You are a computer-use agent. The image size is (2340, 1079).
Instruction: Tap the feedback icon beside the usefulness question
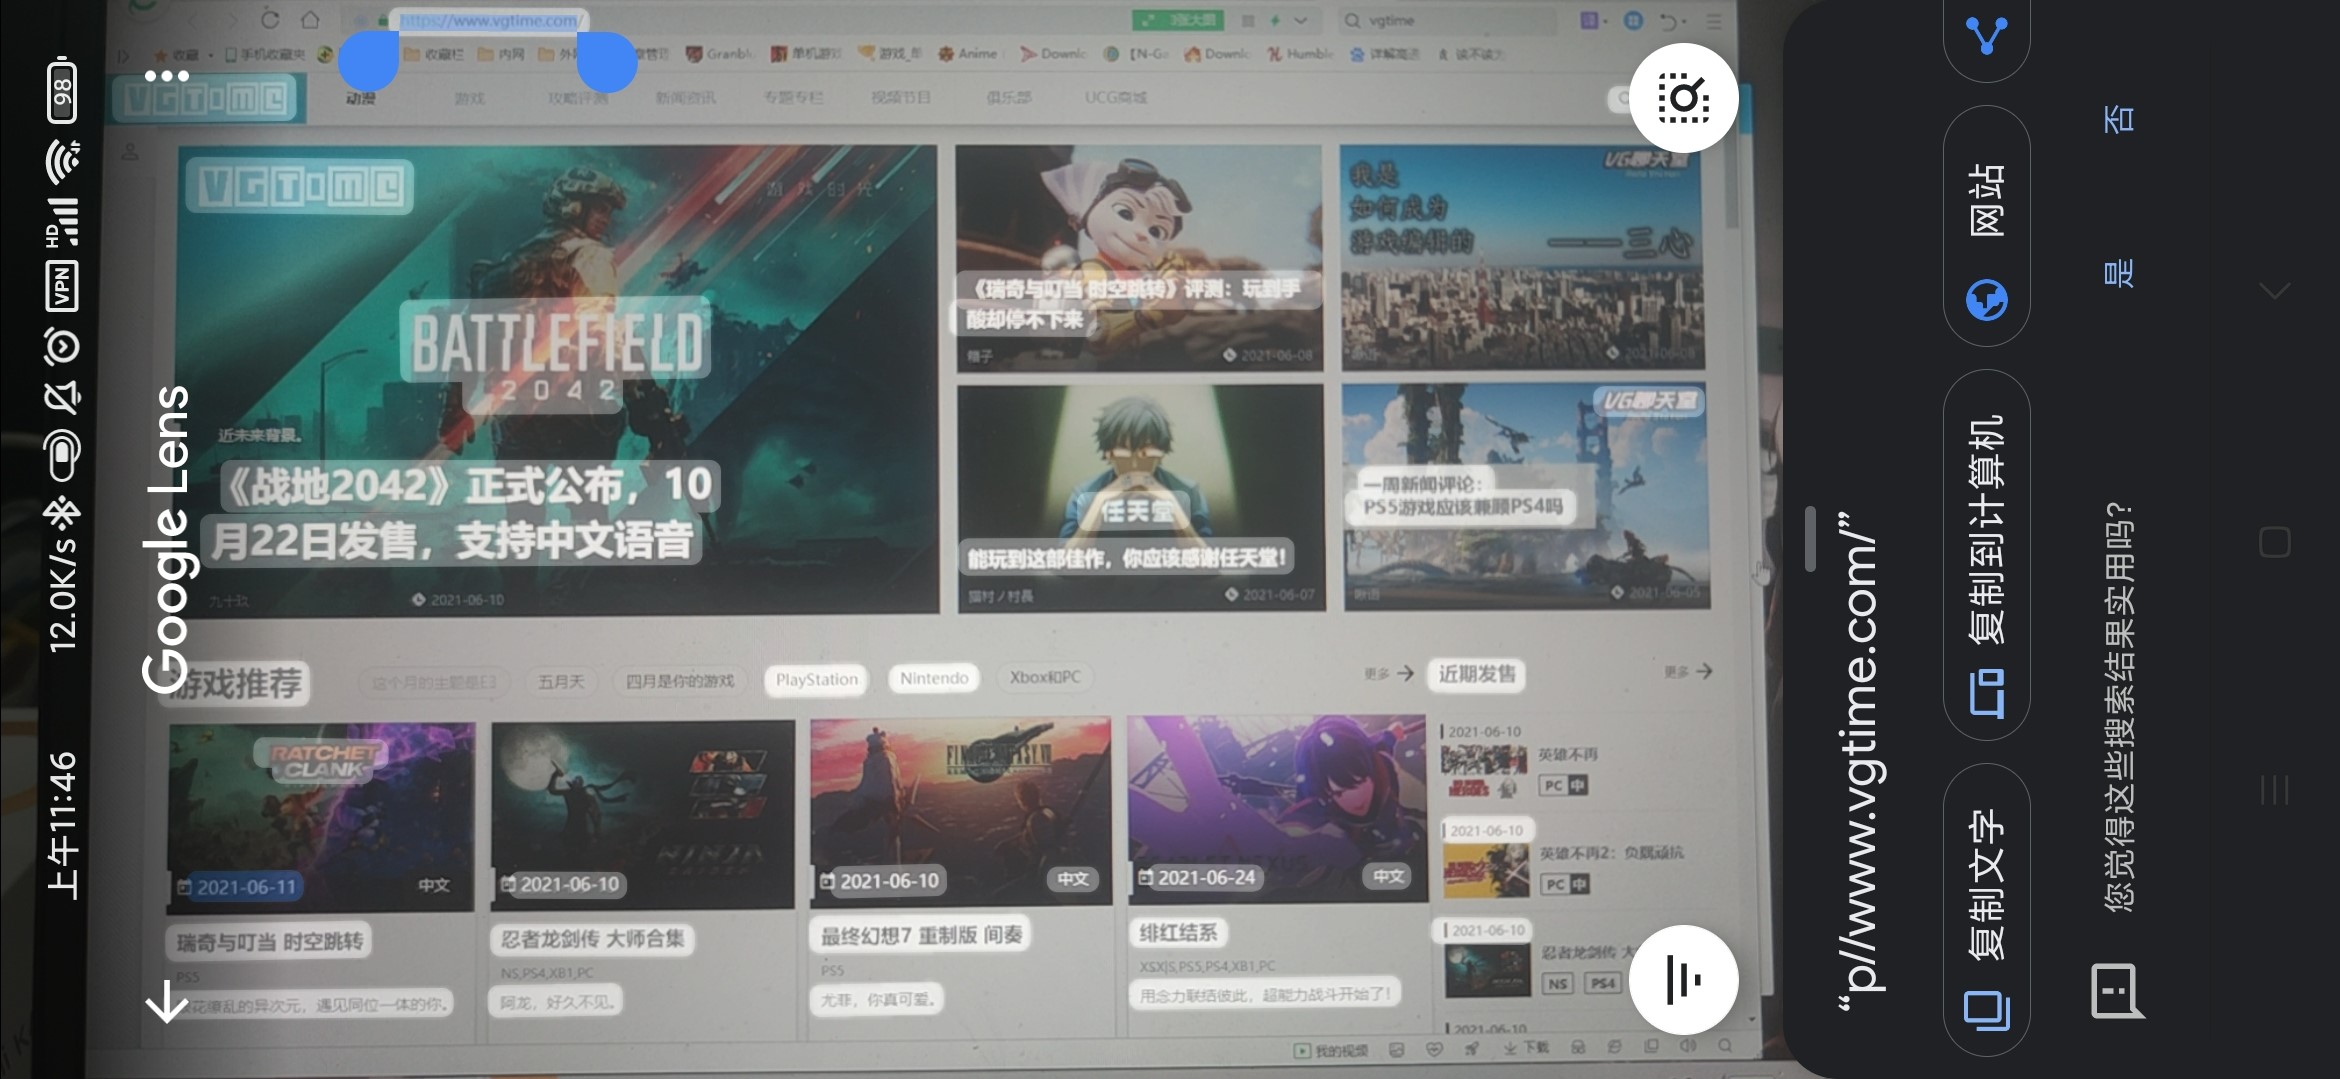2117,991
